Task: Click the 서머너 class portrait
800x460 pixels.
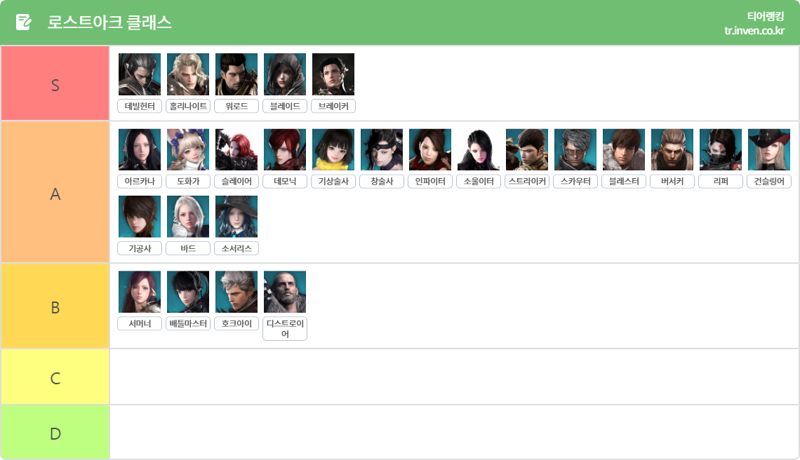Action: pos(139,292)
